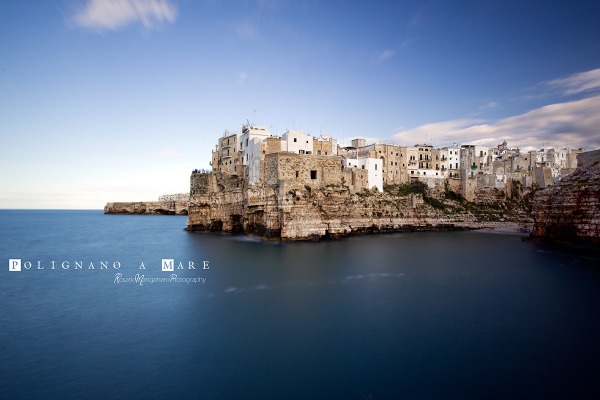This screenshot has height=400, width=600.
Task: Click the tall stone tower building on cliff
Action: click(228, 152)
